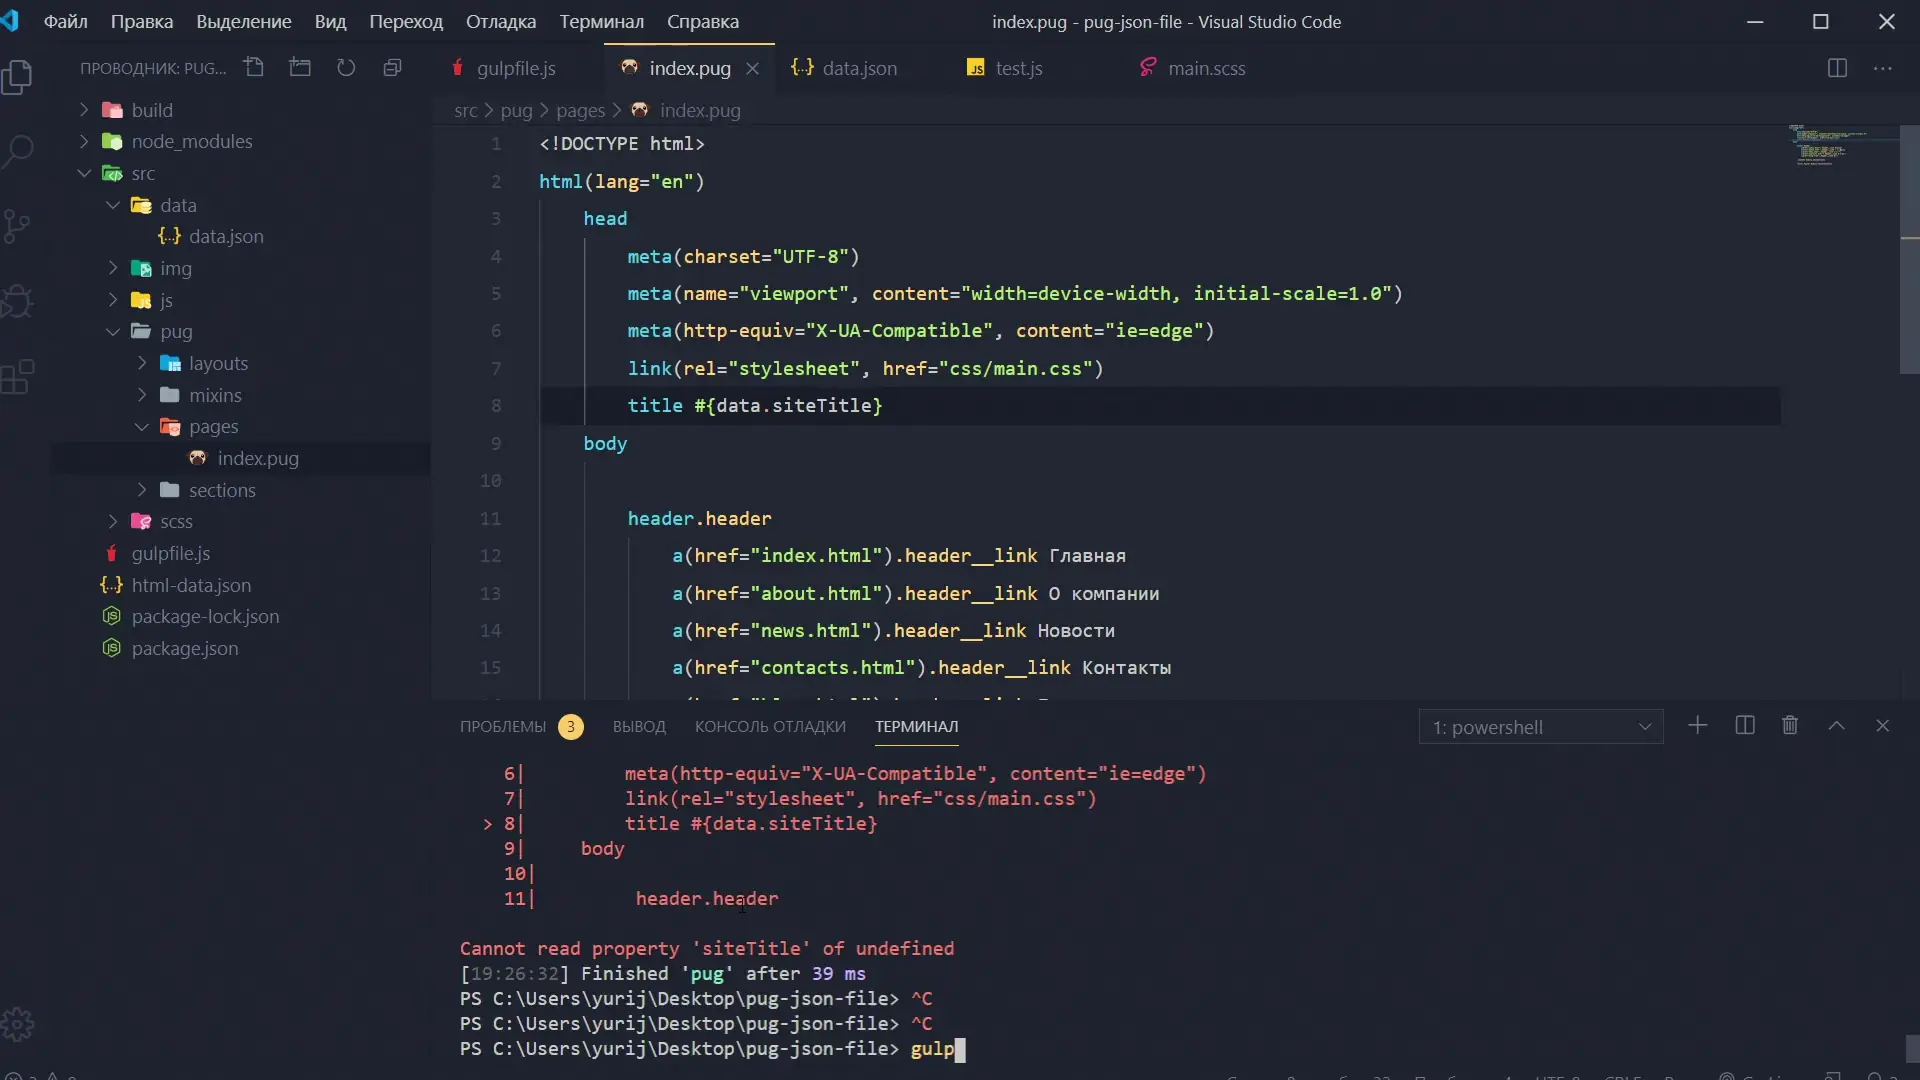1920x1080 pixels.
Task: Open the powershell terminal selector dropdown
Action: click(x=1540, y=727)
